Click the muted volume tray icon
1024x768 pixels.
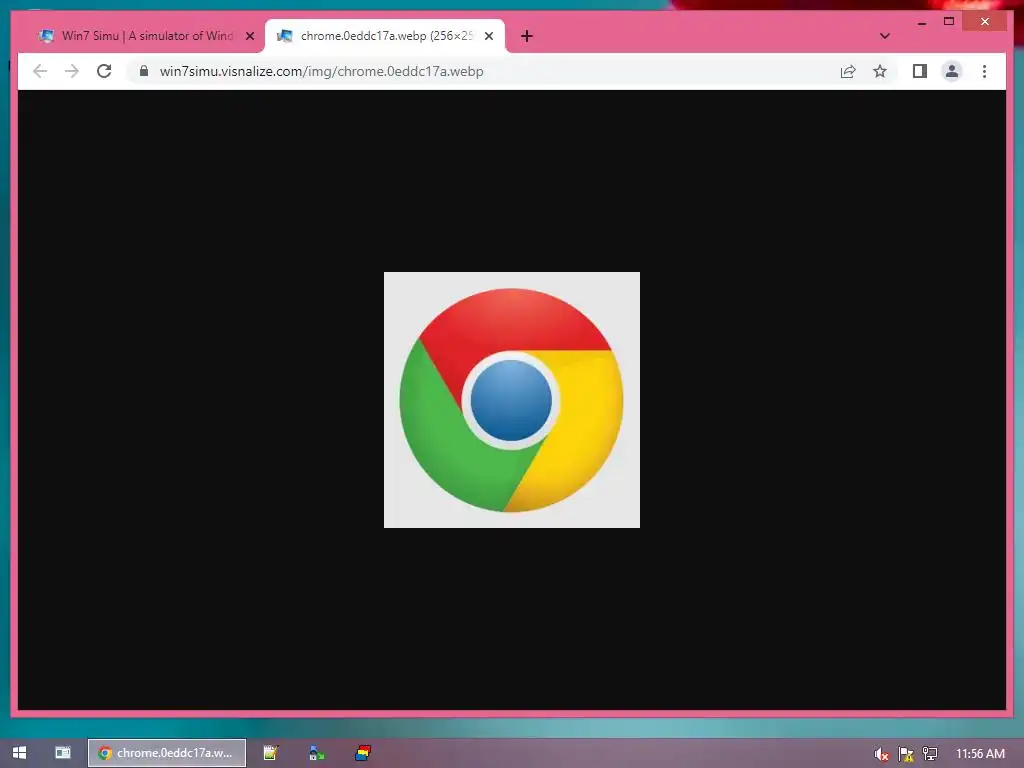881,754
